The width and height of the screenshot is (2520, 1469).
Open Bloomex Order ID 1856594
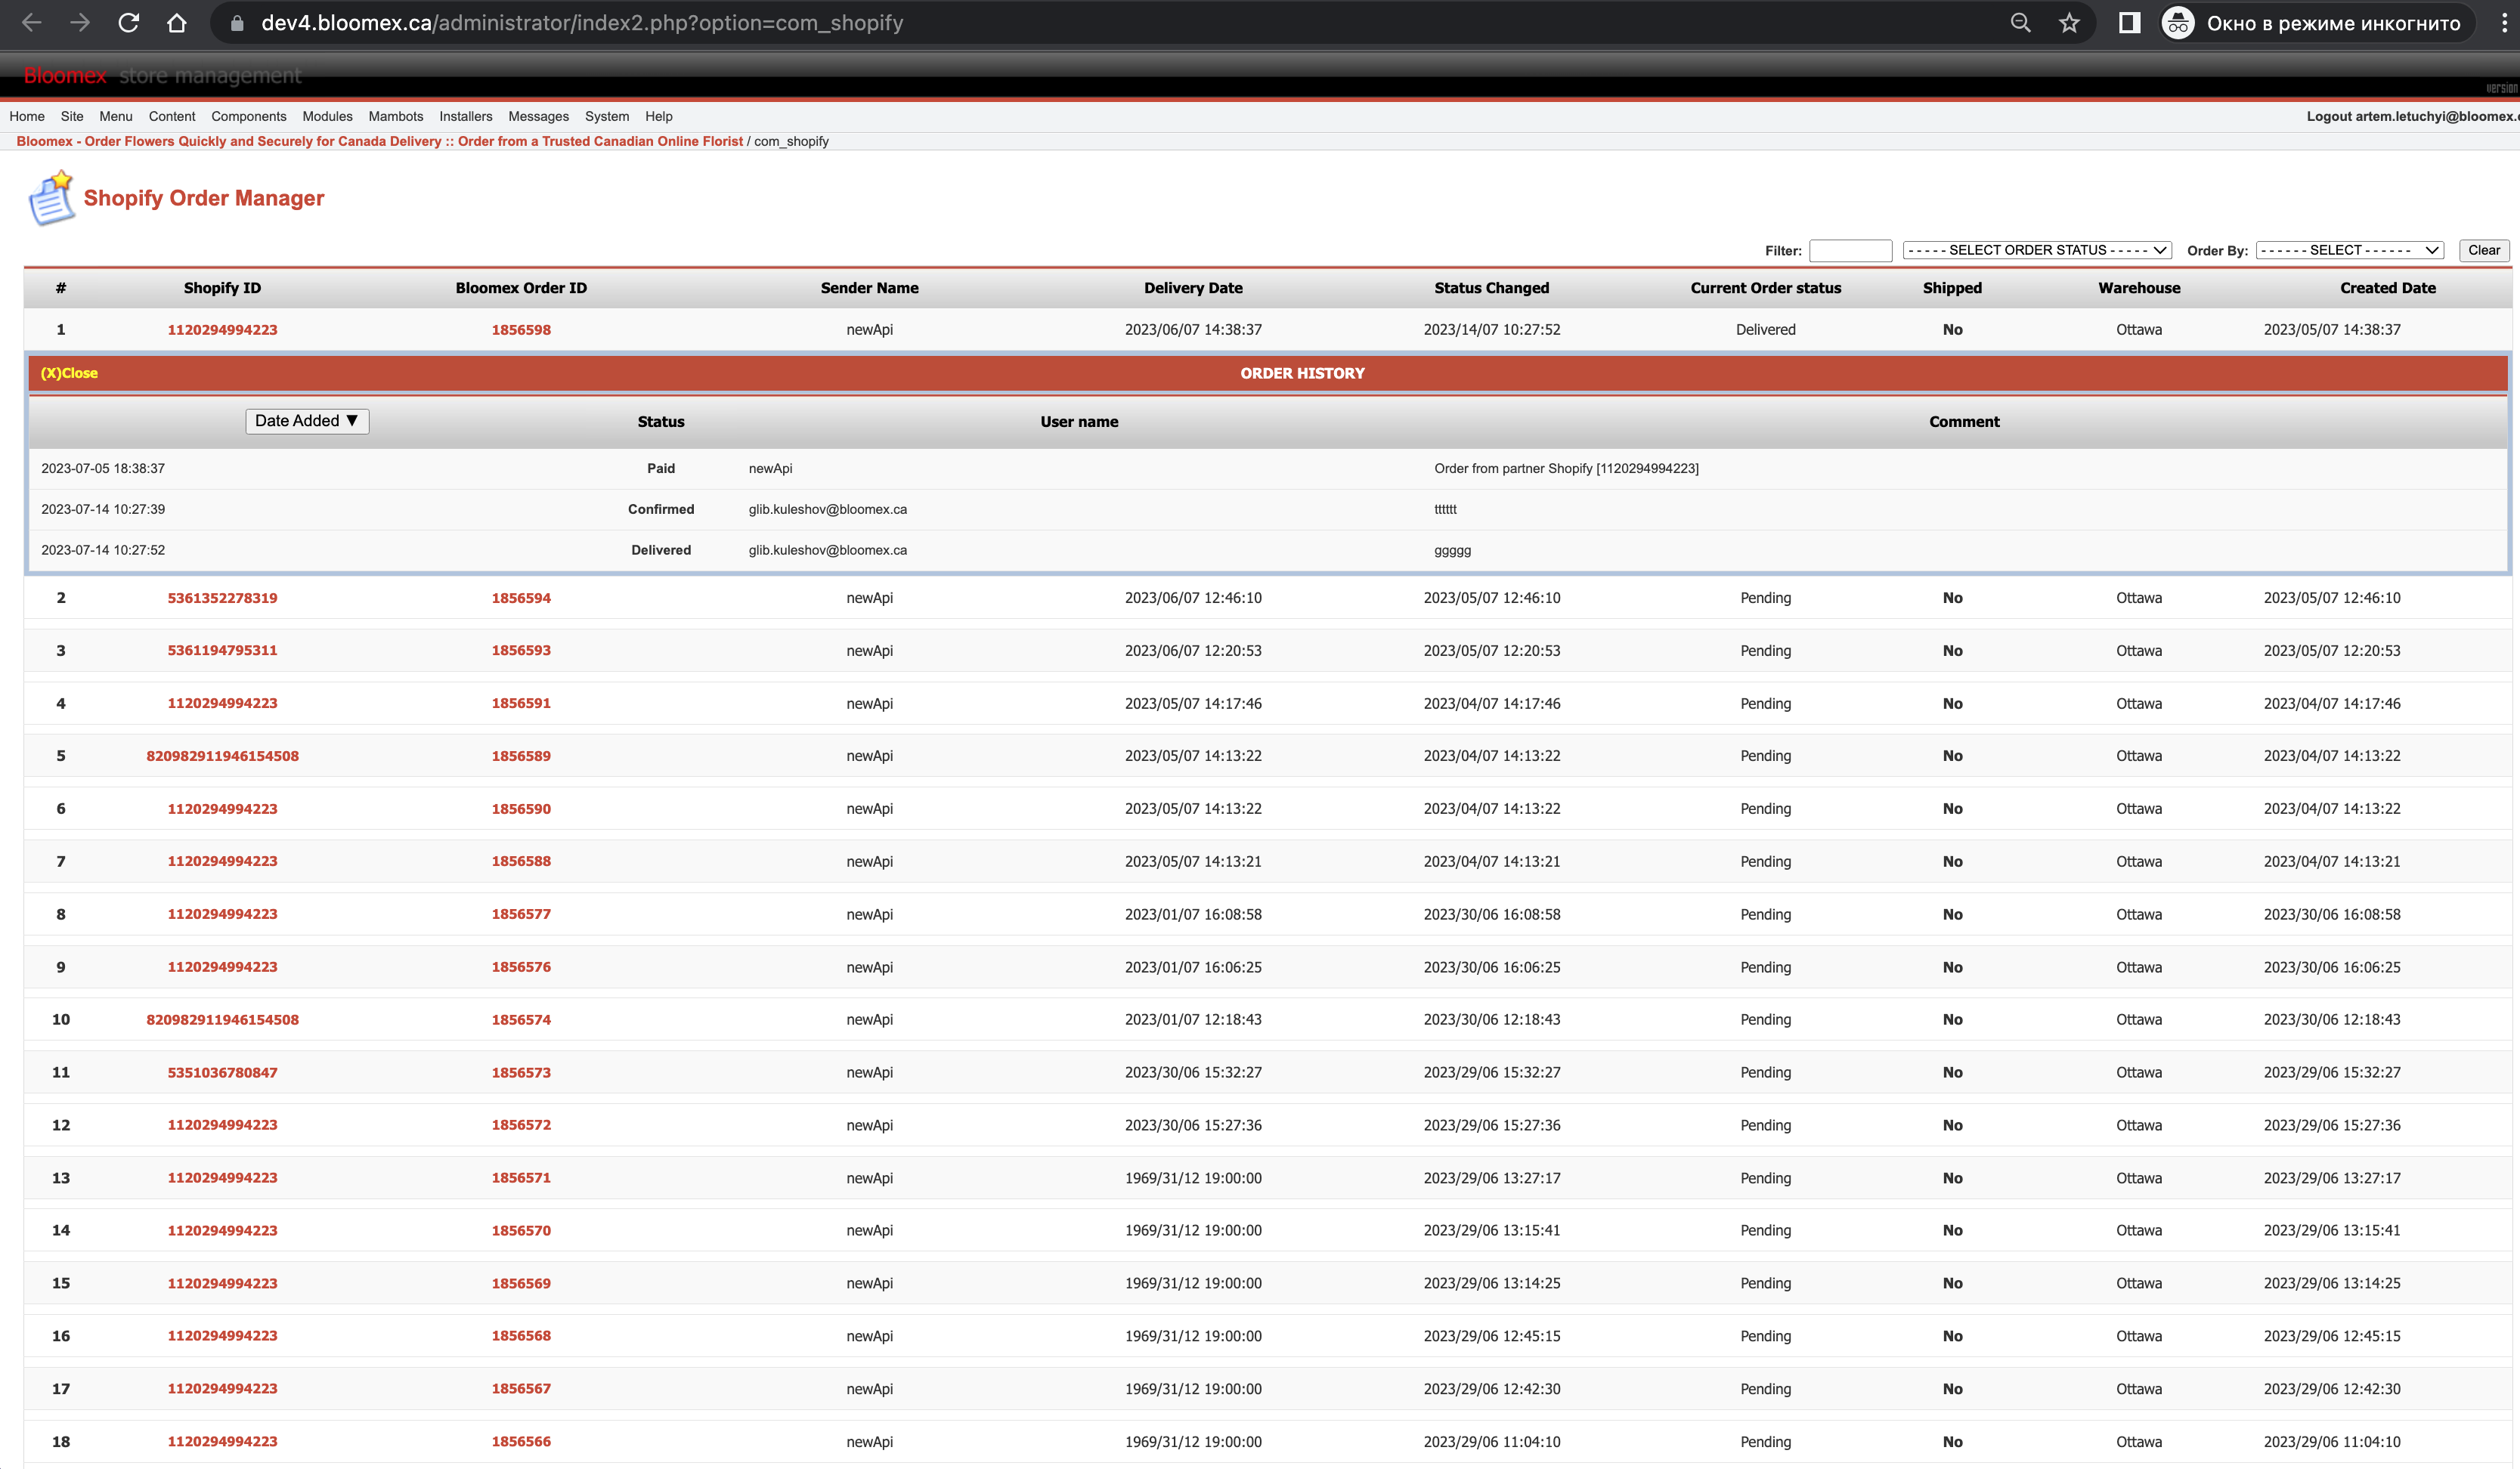point(521,598)
